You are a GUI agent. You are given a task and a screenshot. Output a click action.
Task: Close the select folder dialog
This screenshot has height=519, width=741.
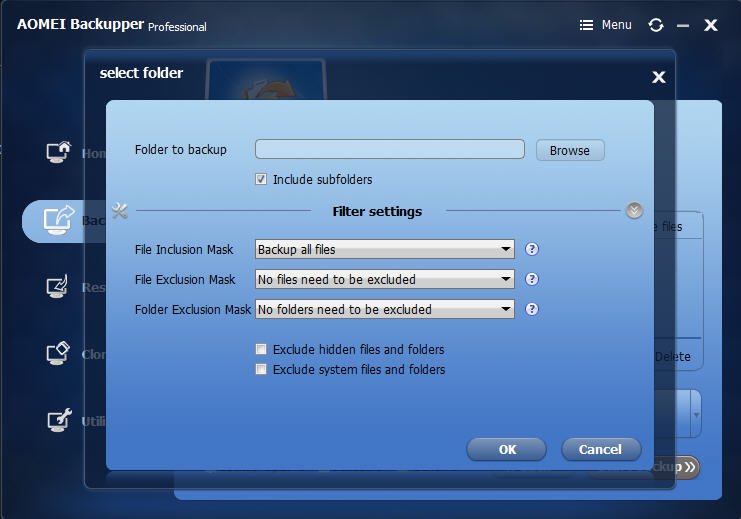[x=659, y=77]
